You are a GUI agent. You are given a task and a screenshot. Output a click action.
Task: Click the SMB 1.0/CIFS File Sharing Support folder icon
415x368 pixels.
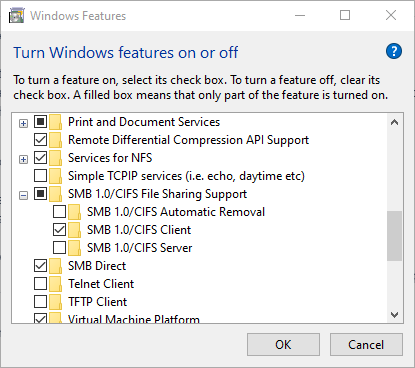[x=56, y=194]
